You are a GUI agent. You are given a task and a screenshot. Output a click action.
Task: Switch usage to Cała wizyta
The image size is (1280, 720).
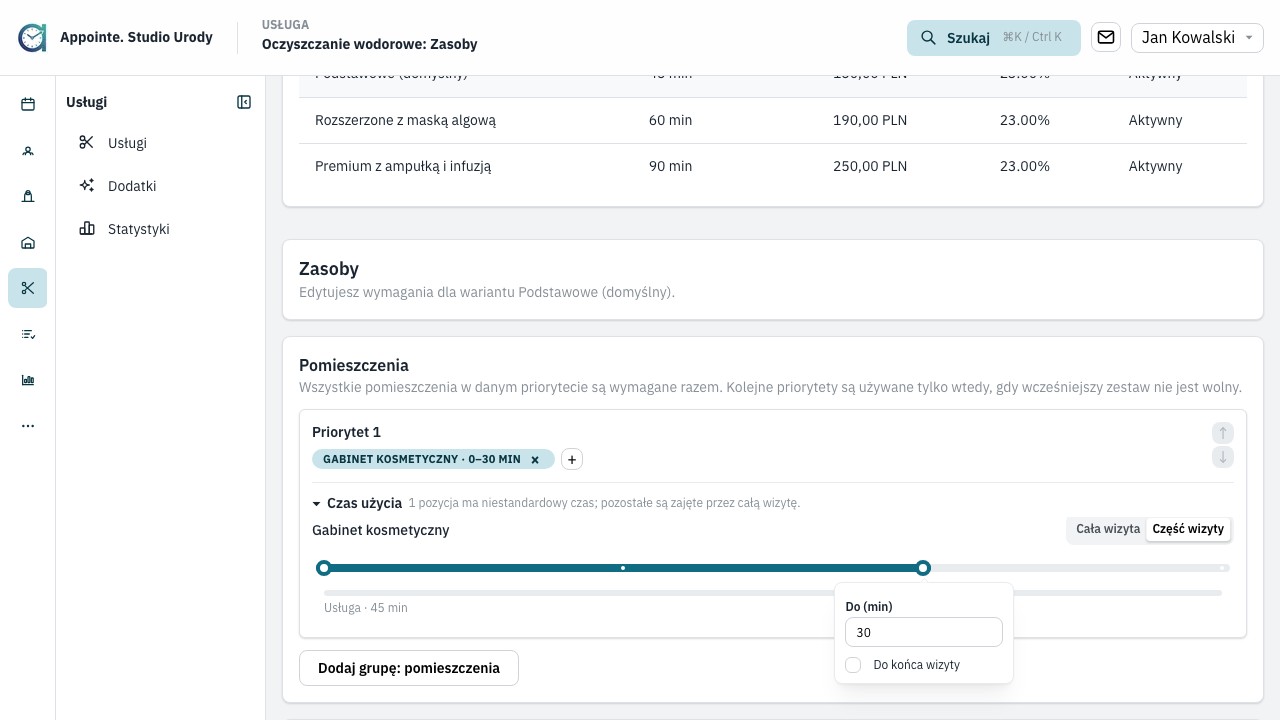pyautogui.click(x=1108, y=529)
